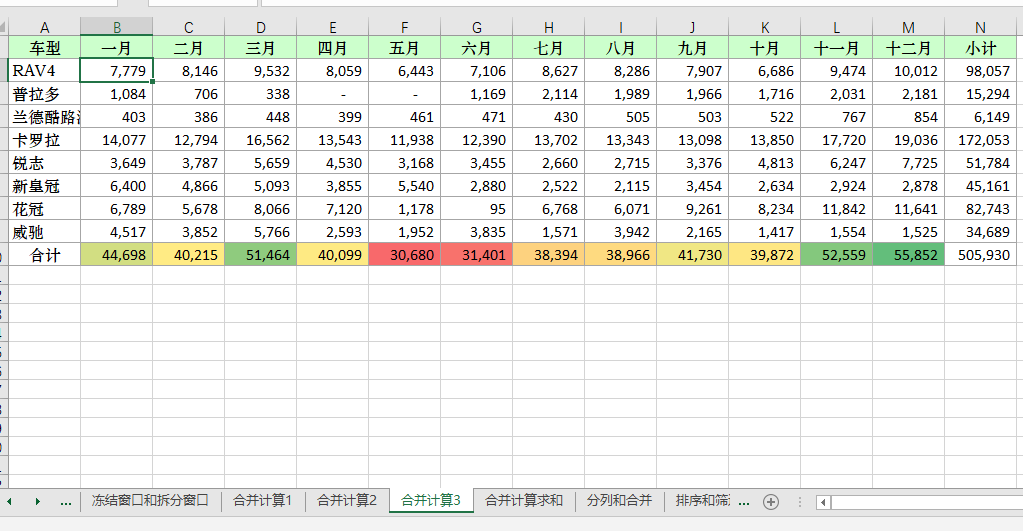1023x531 pixels.
Task: Select the 普拉多 March value 338
Action: click(261, 94)
